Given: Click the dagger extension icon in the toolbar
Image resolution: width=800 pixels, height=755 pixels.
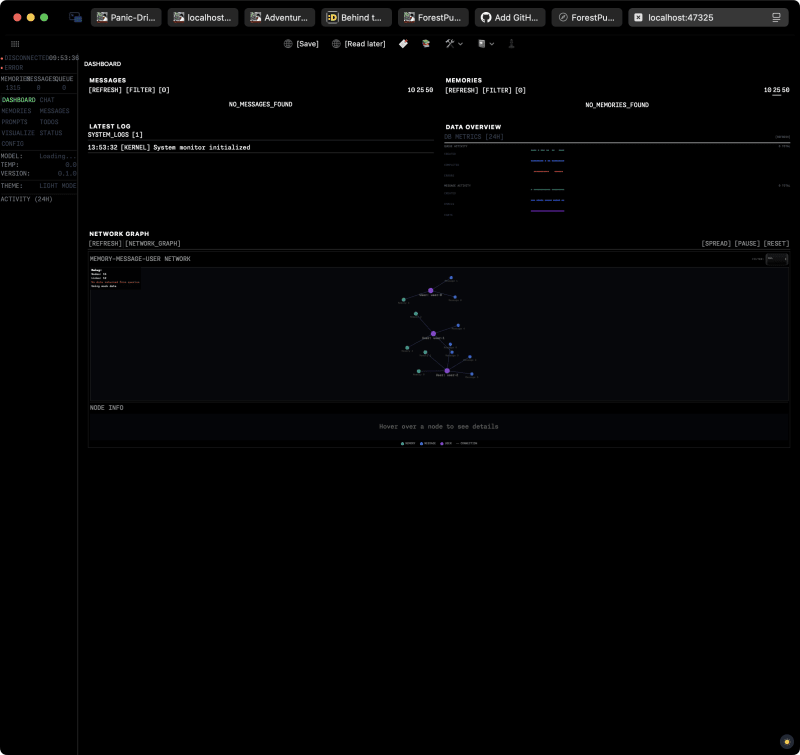Looking at the screenshot, I should pos(403,43).
